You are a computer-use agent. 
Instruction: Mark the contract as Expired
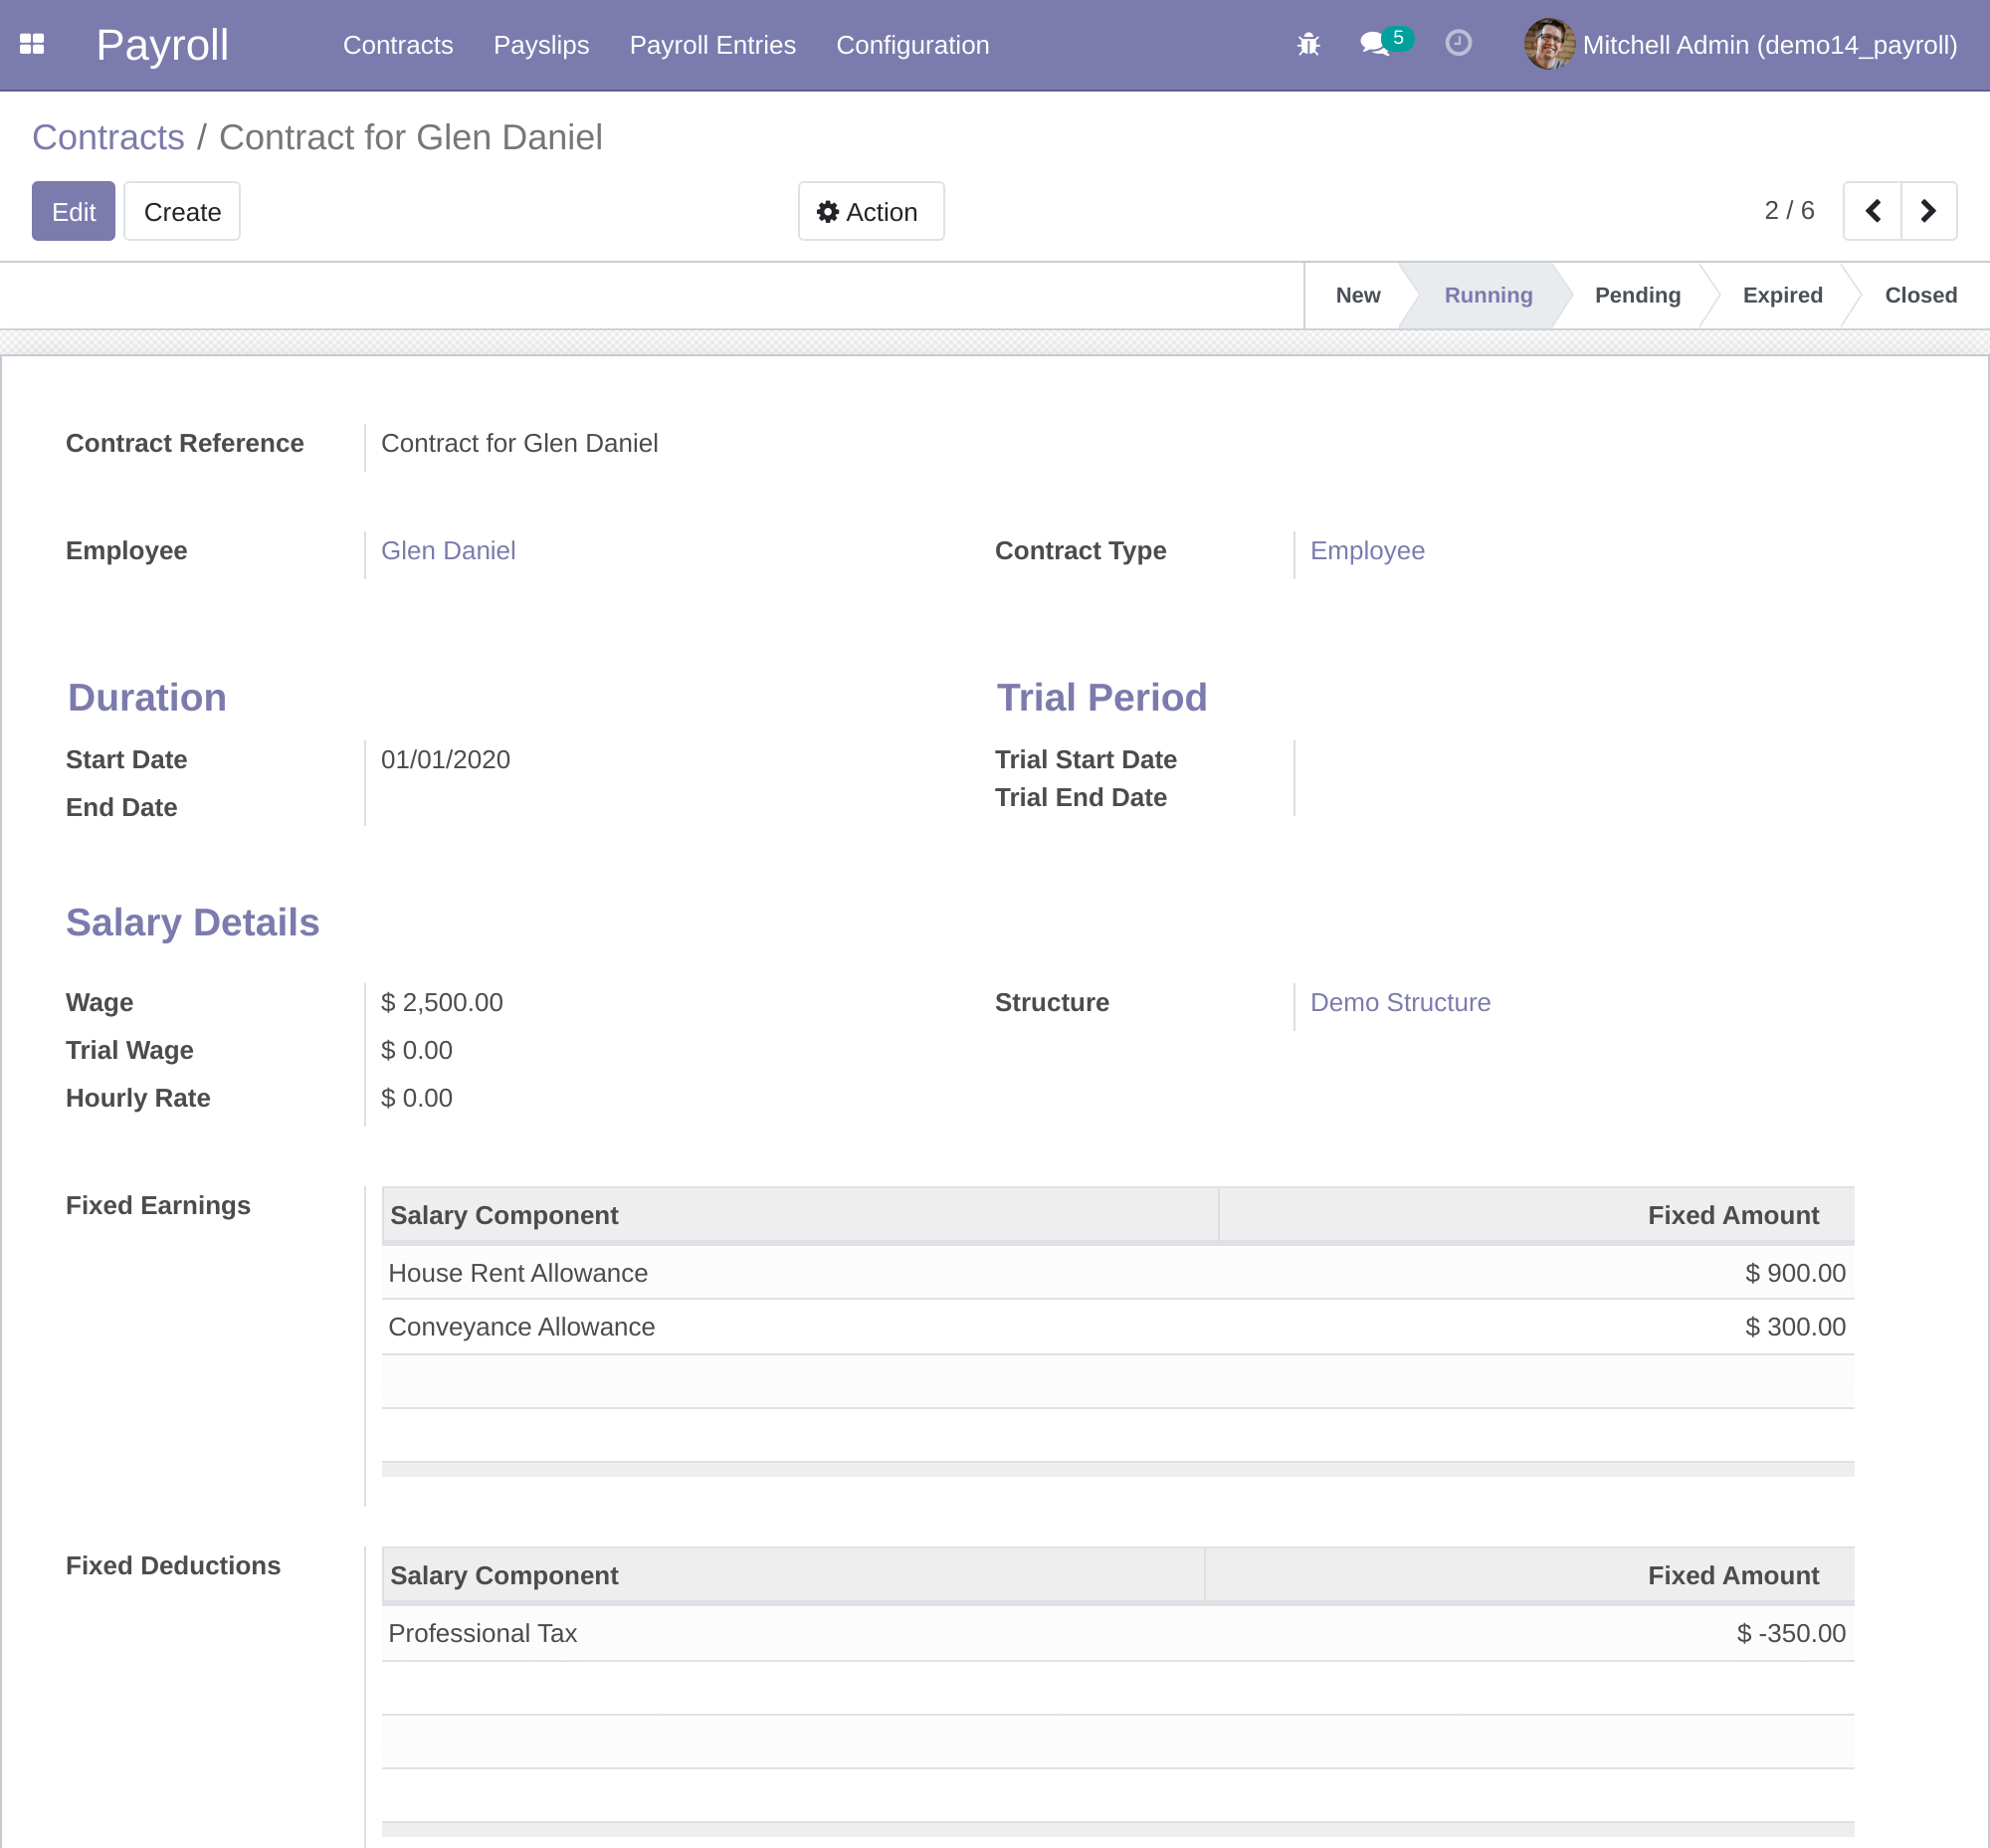(x=1783, y=294)
